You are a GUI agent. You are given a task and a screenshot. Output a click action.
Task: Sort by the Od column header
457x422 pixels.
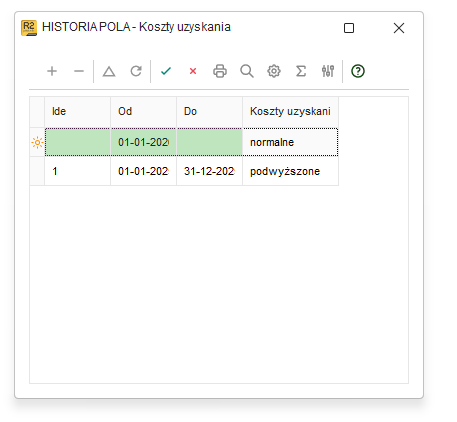click(143, 112)
